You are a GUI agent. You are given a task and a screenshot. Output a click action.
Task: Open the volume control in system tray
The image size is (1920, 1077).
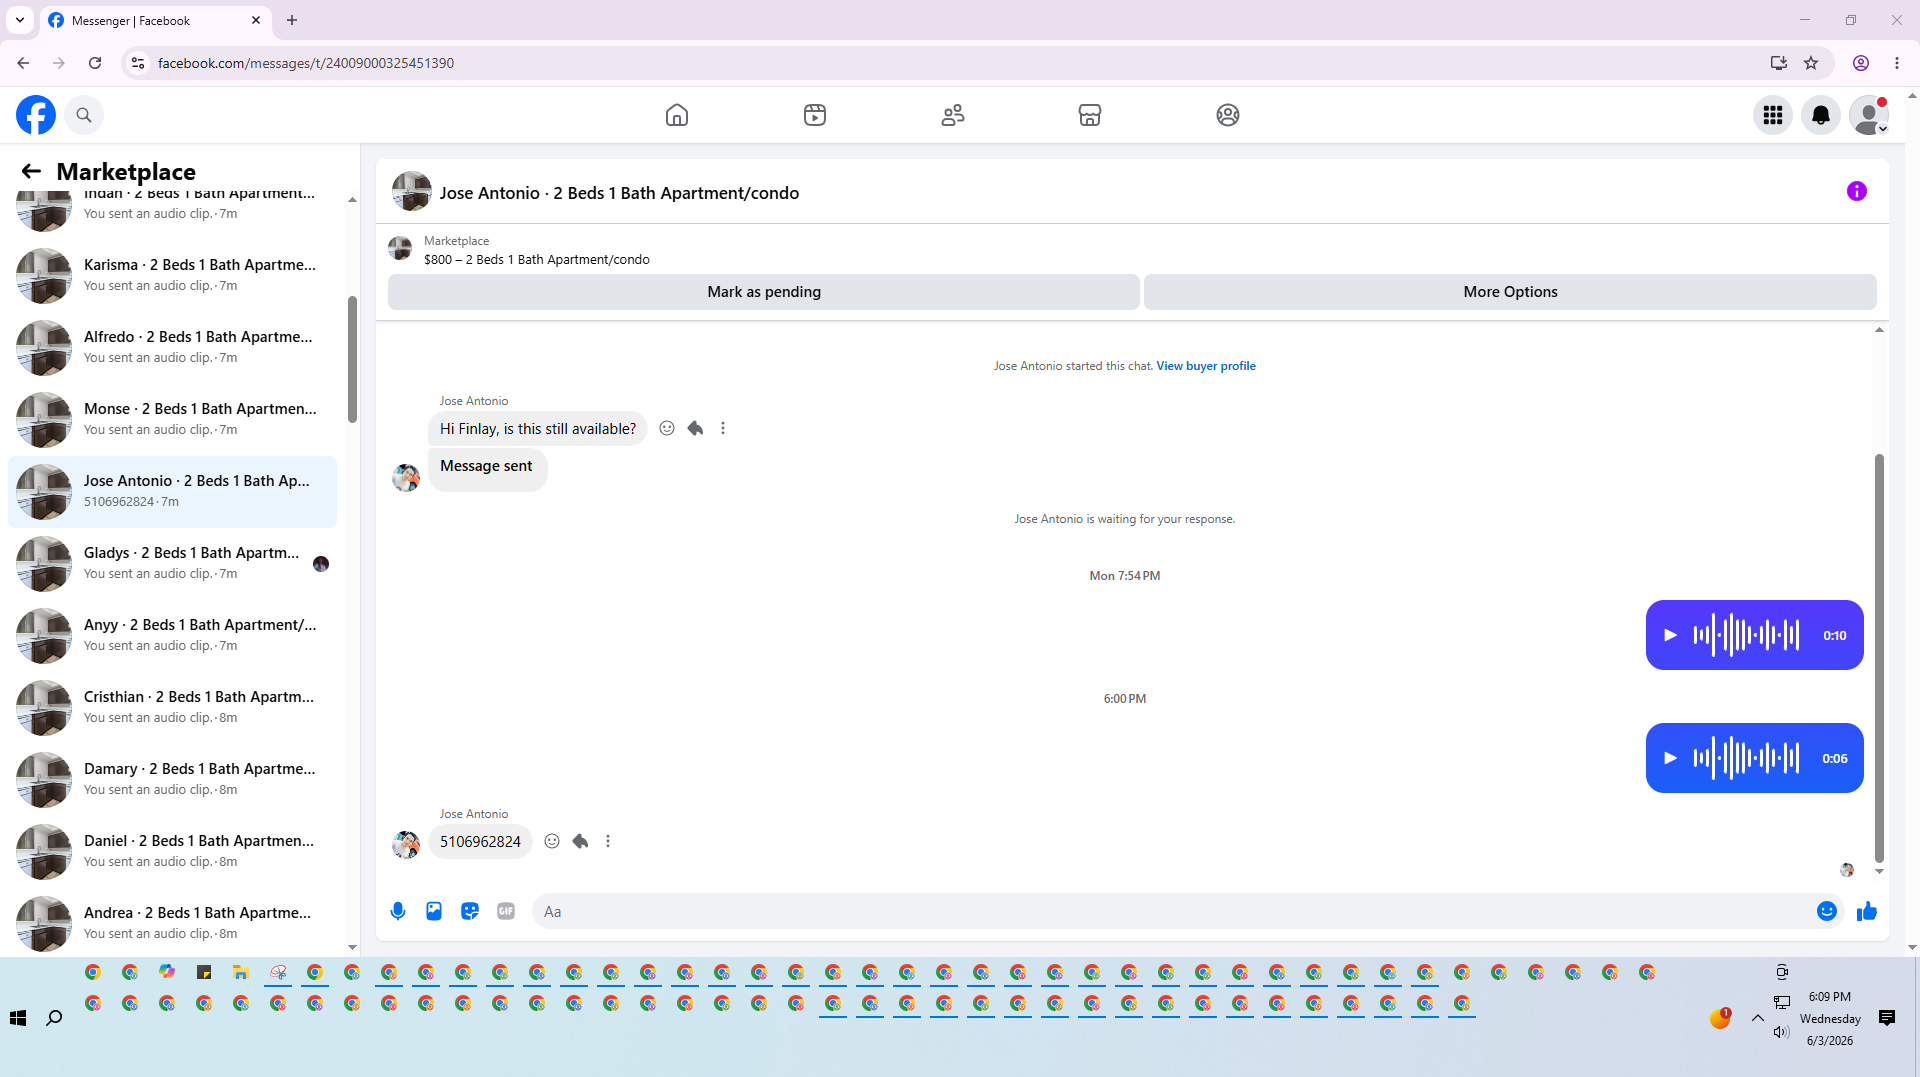tap(1781, 1032)
